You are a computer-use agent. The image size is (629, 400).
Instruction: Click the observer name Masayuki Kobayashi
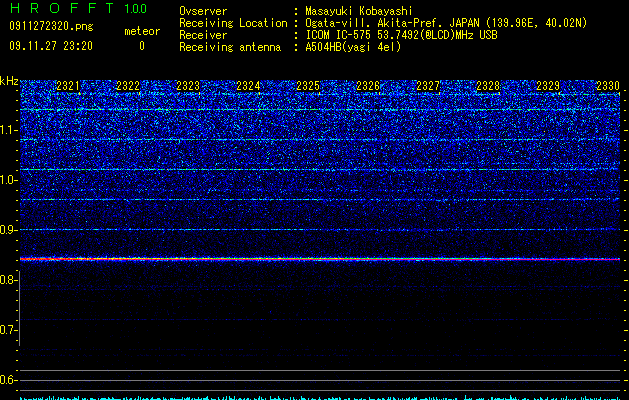359,11
